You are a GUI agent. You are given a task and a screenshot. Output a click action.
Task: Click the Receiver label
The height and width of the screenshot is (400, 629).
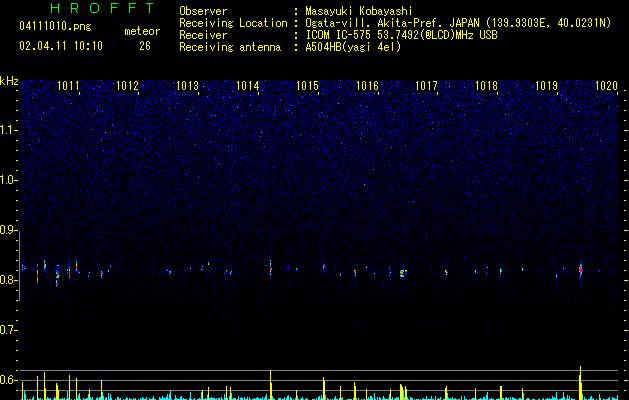(x=203, y=35)
